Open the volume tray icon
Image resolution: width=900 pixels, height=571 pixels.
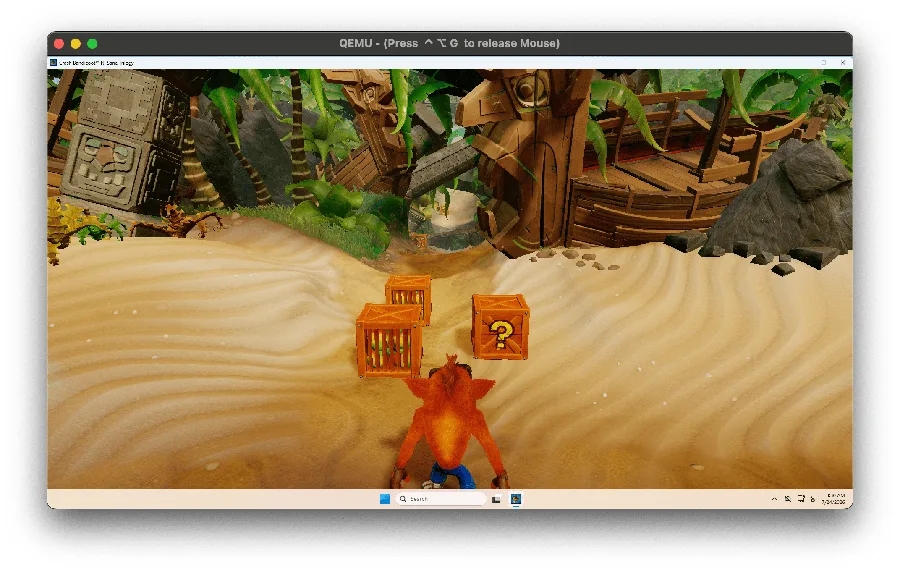(813, 499)
